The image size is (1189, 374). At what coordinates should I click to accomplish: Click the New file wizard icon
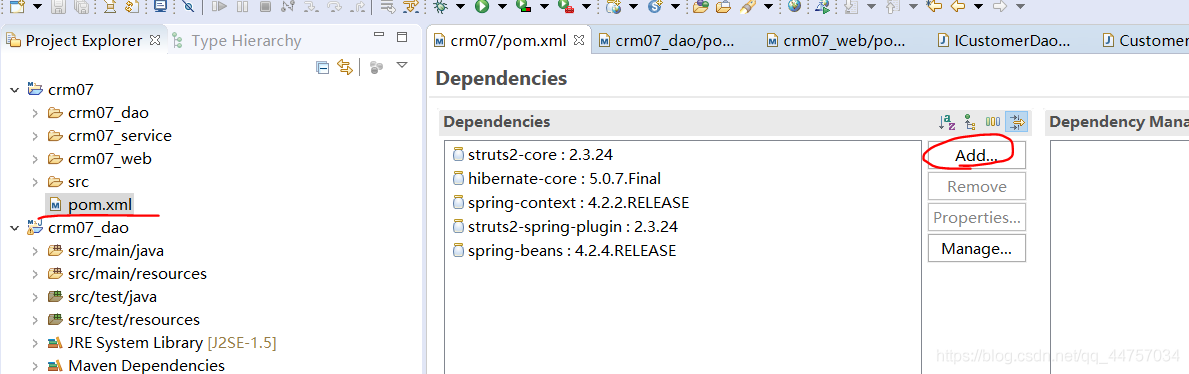coord(17,7)
